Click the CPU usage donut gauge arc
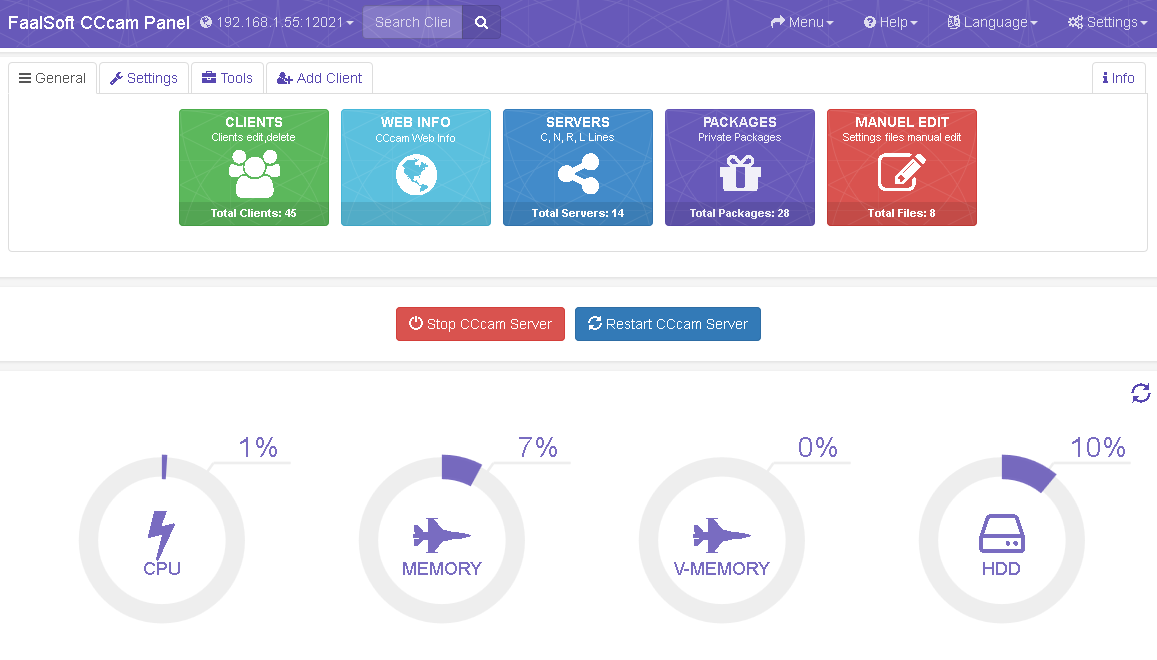1157x660 pixels. coord(164,467)
